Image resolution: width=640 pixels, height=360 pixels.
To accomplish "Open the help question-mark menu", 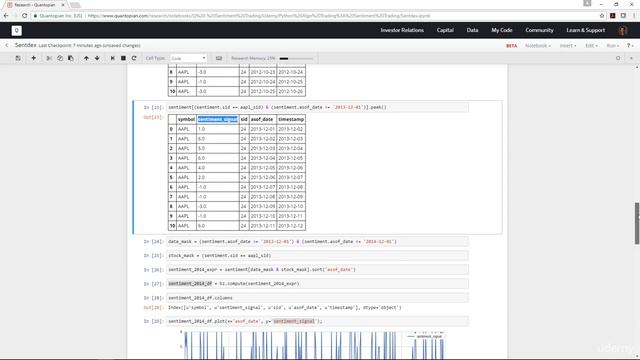I will (630, 46).
